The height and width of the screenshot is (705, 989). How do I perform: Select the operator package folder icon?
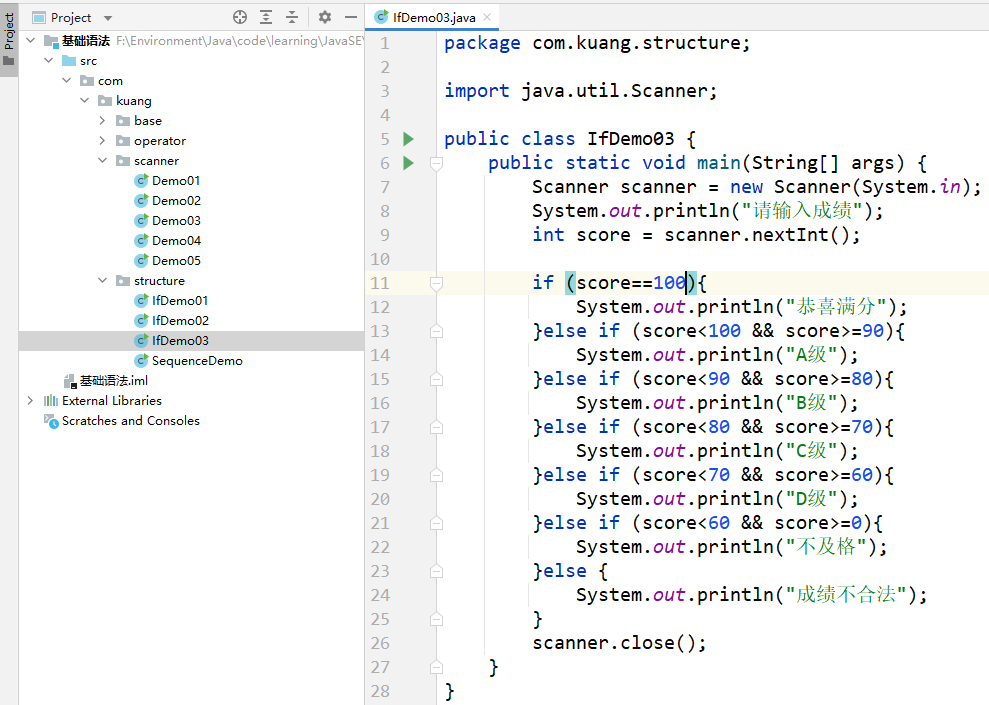[x=123, y=141]
